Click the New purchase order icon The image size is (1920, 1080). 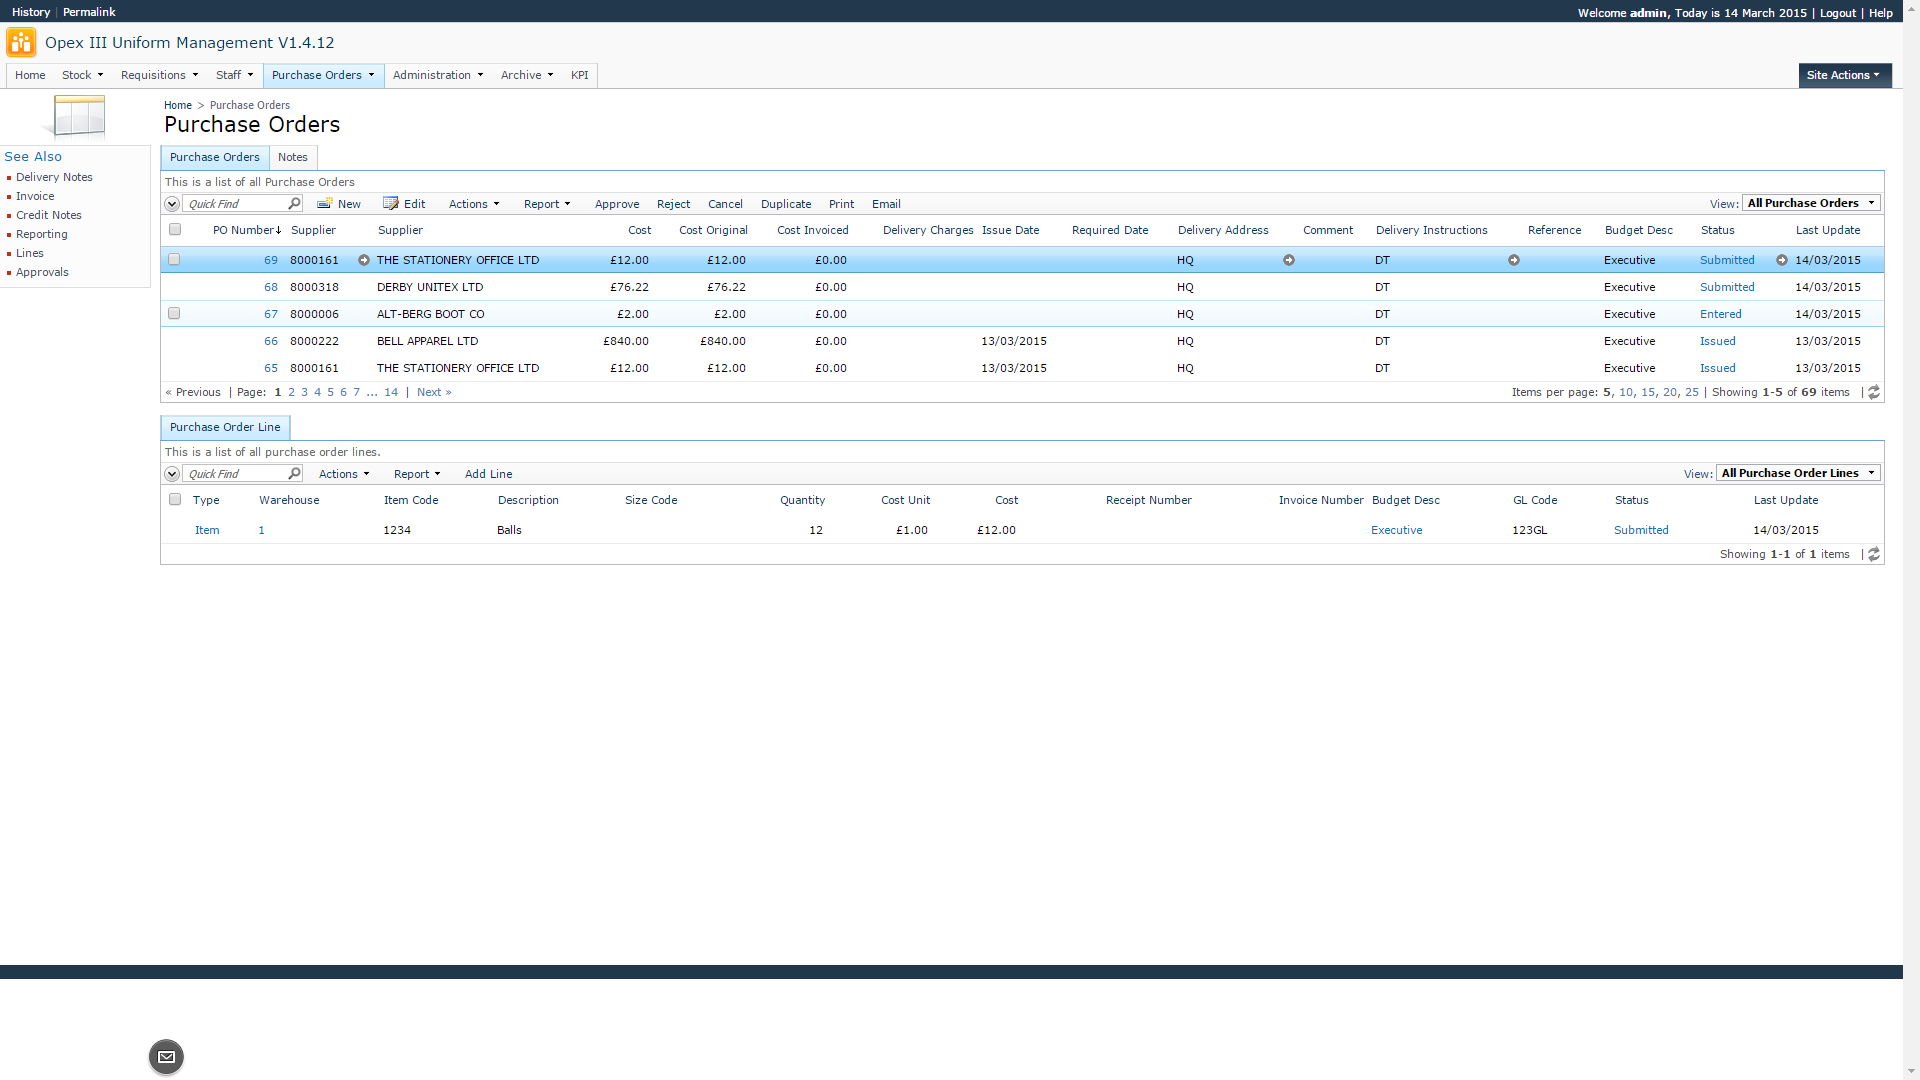tap(324, 204)
